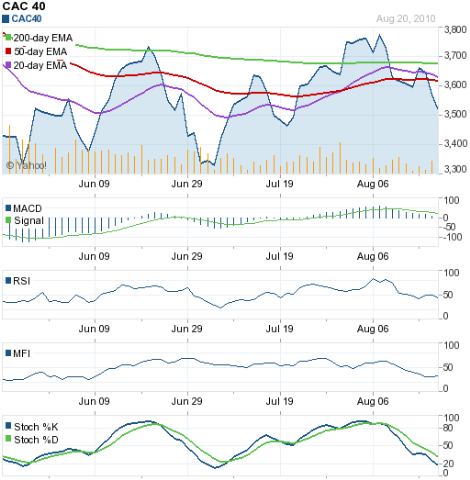470x480 pixels.
Task: Click 'Aug 06' under the price chart
Action: (x=373, y=184)
